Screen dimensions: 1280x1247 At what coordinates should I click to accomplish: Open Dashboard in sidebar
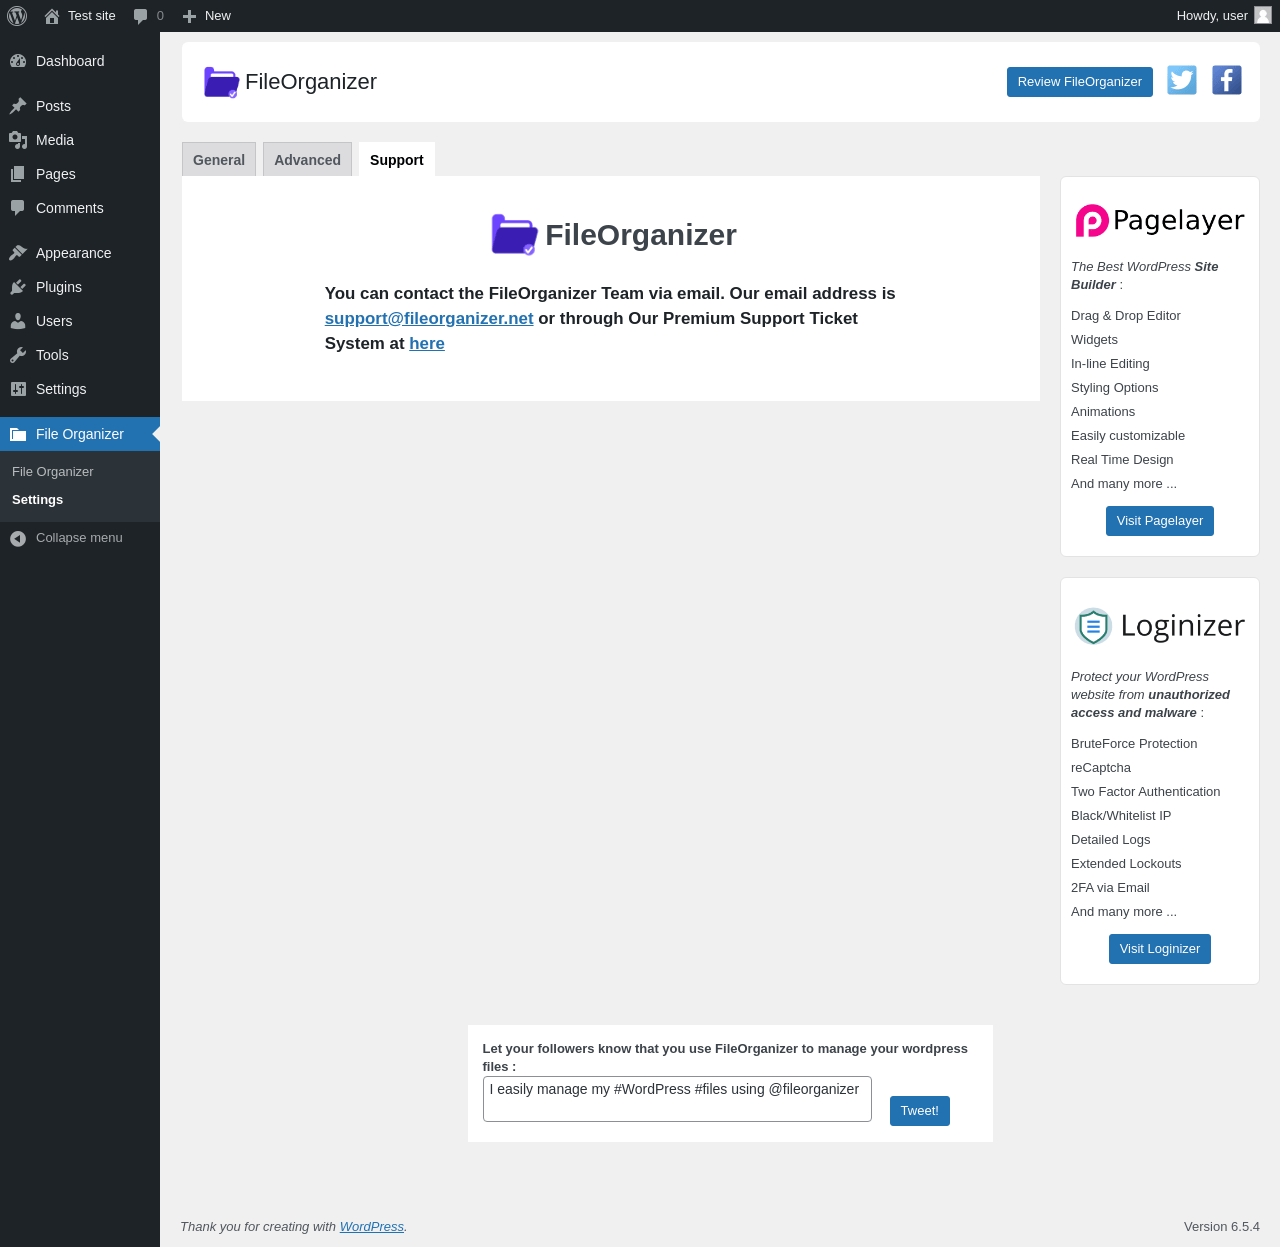80,61
